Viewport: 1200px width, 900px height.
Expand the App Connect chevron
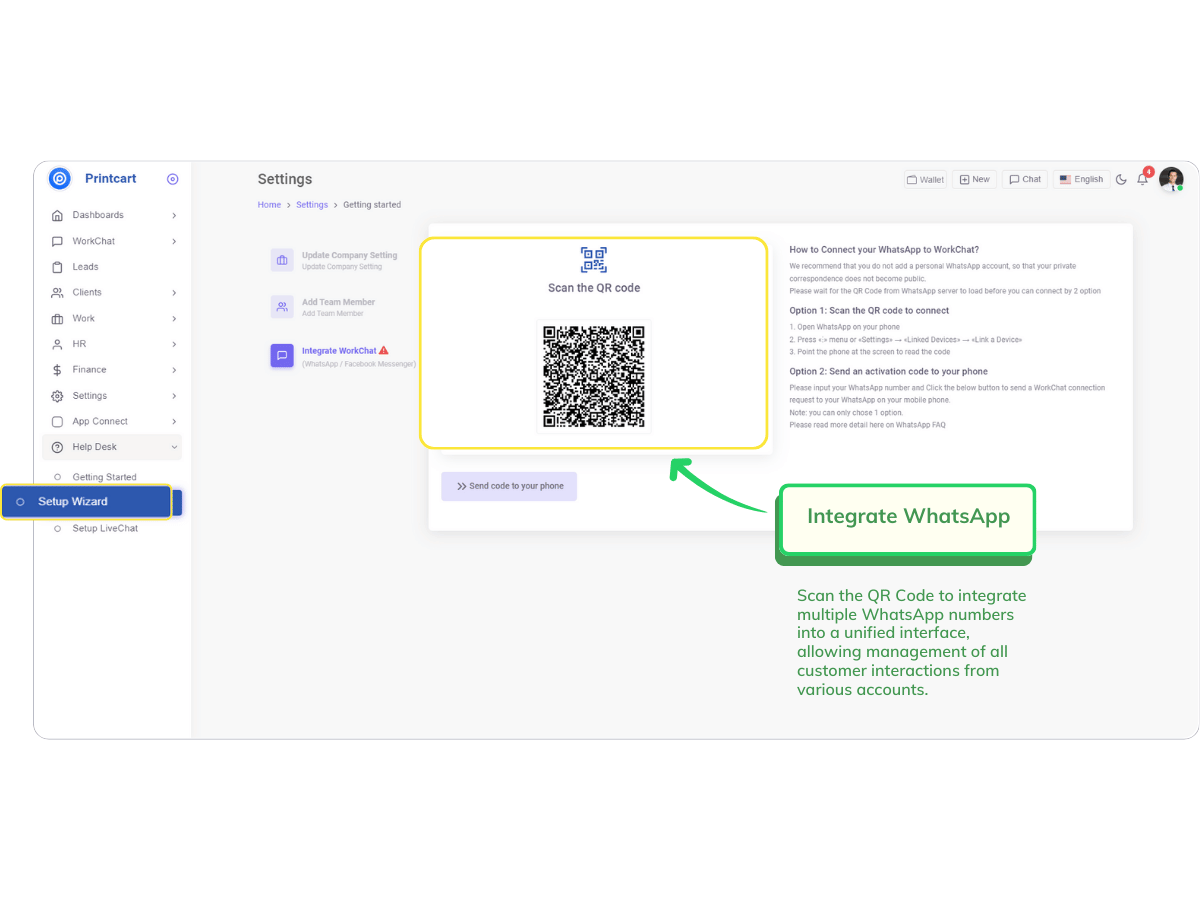click(174, 422)
